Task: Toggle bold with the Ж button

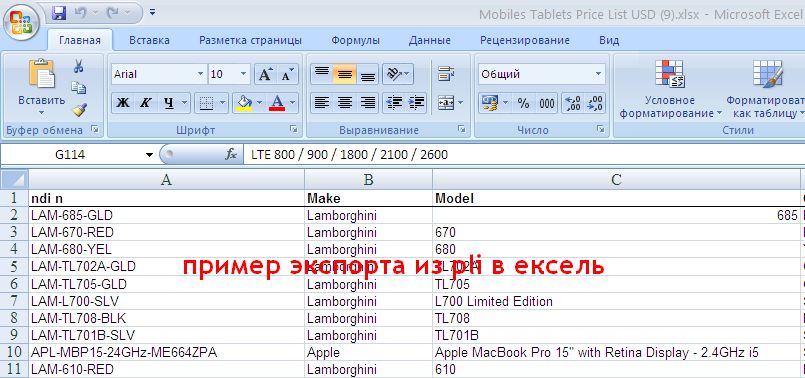Action: (x=122, y=103)
